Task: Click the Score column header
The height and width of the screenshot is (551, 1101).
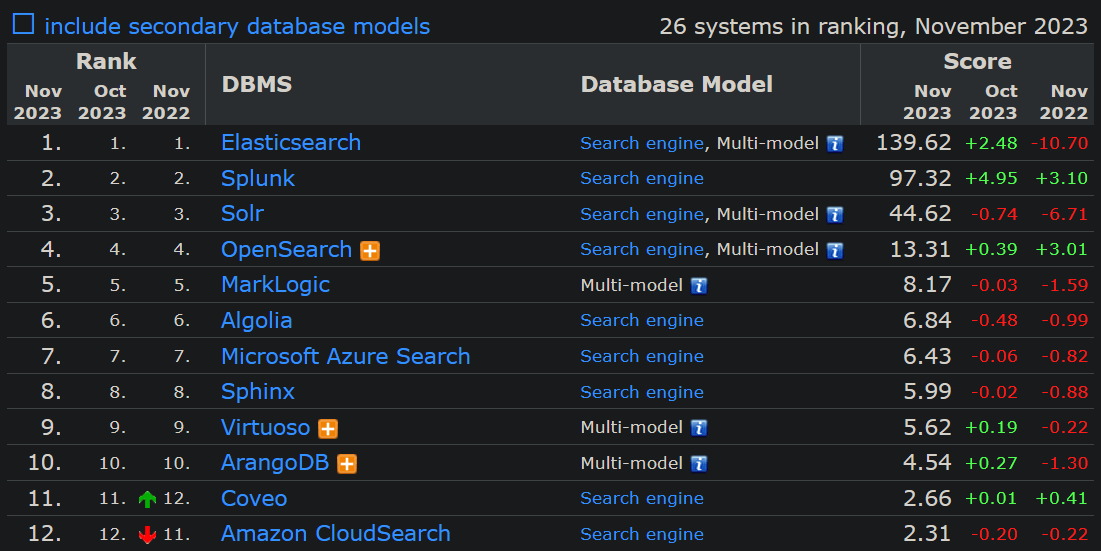Action: pyautogui.click(x=977, y=61)
